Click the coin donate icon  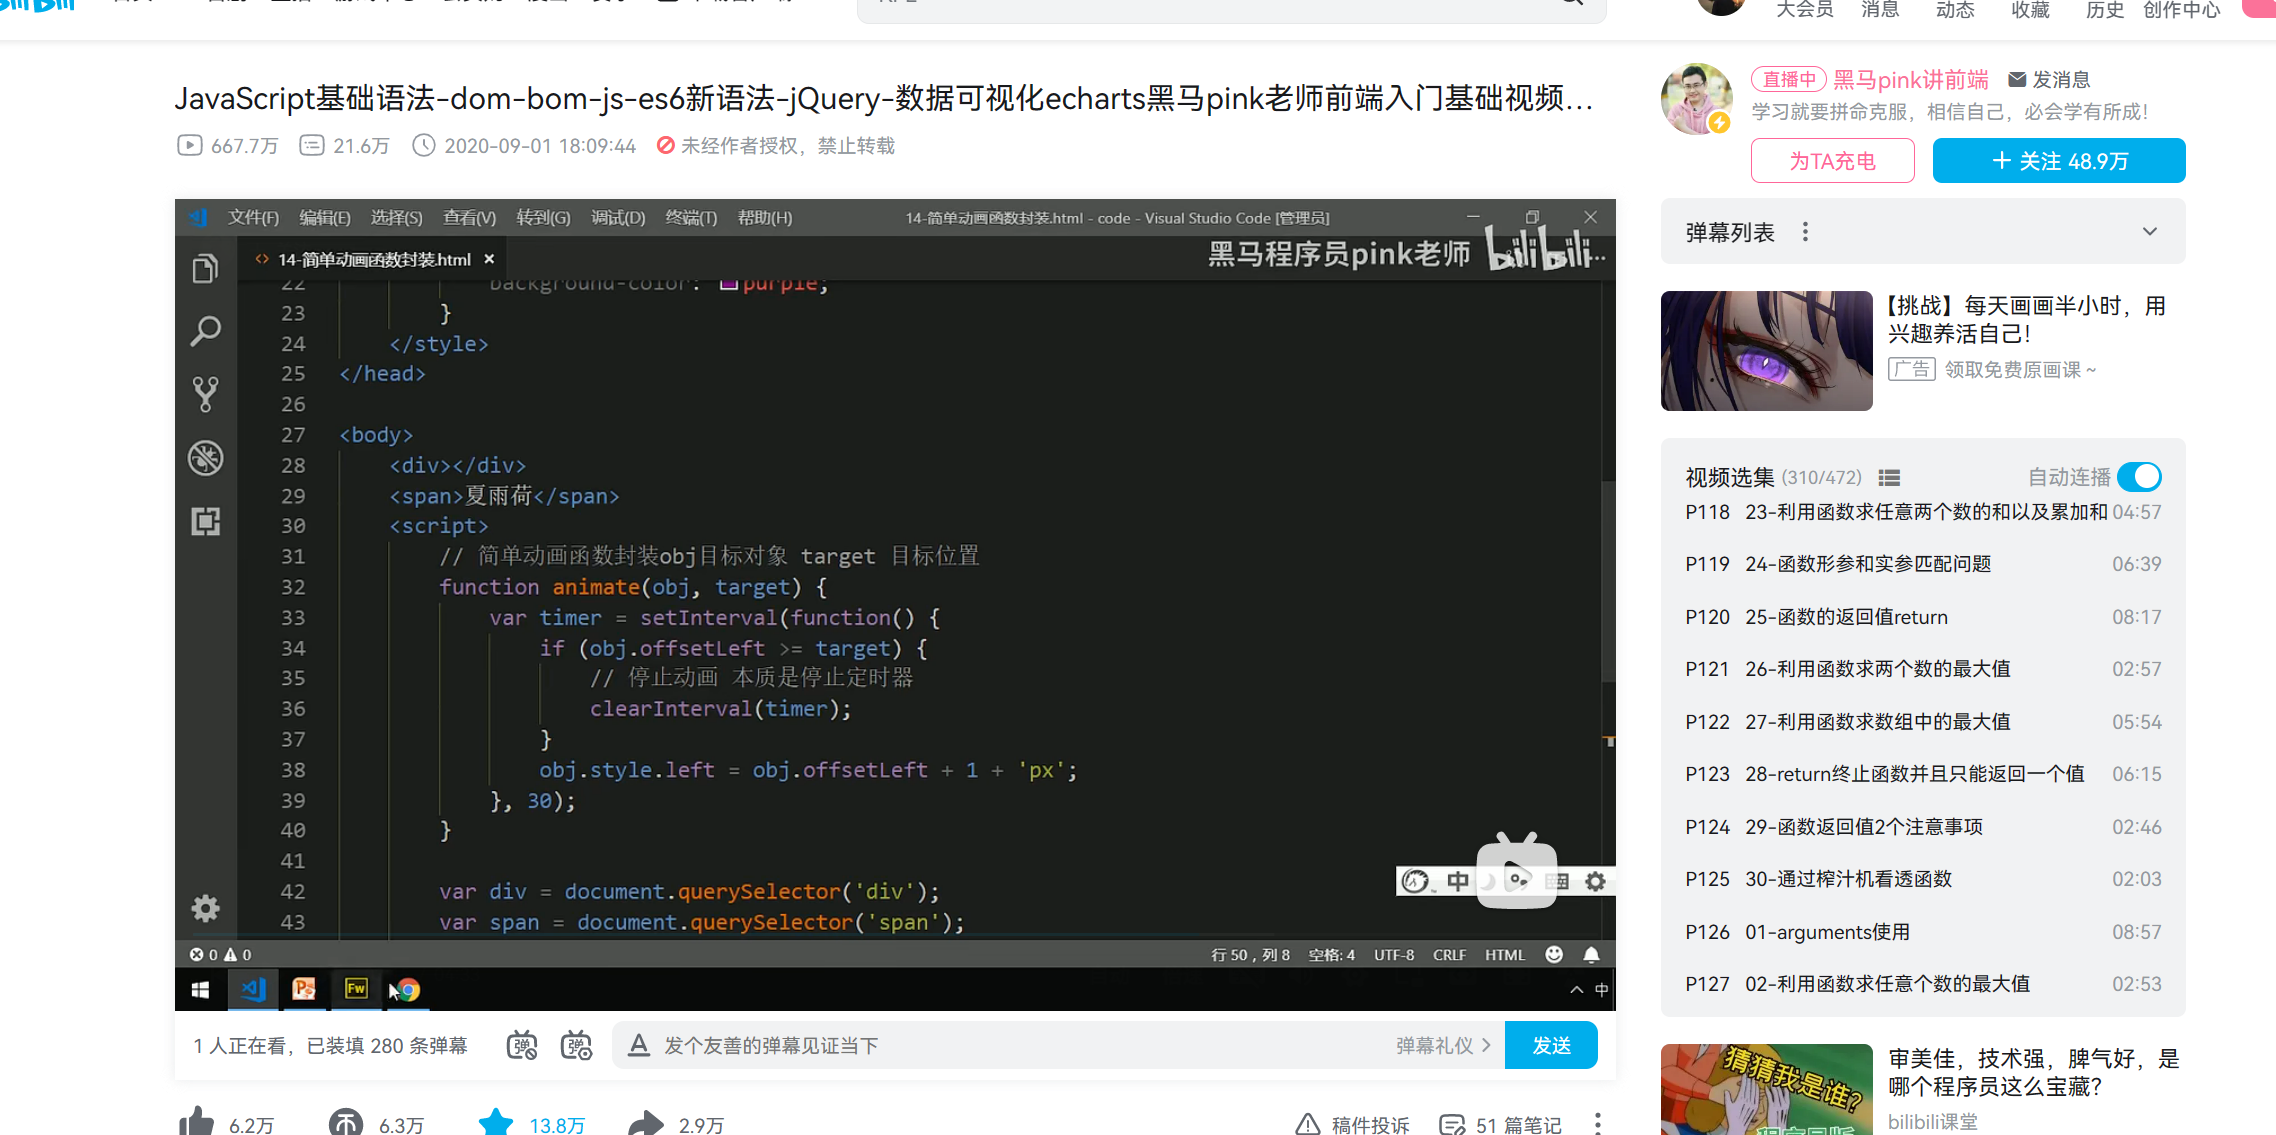(x=346, y=1122)
